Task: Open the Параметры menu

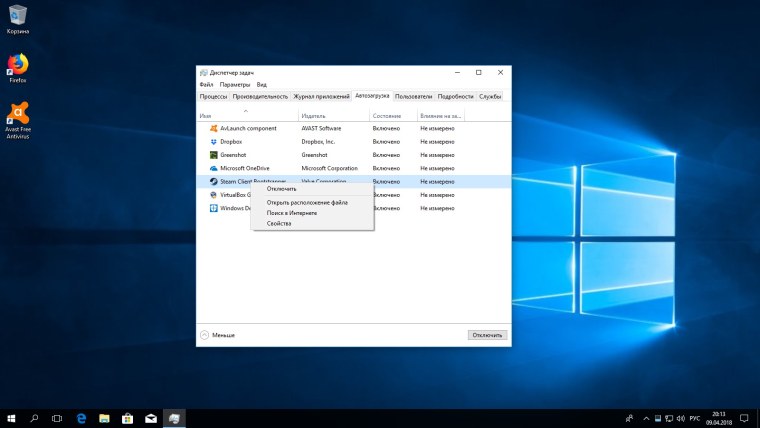Action: click(x=235, y=85)
